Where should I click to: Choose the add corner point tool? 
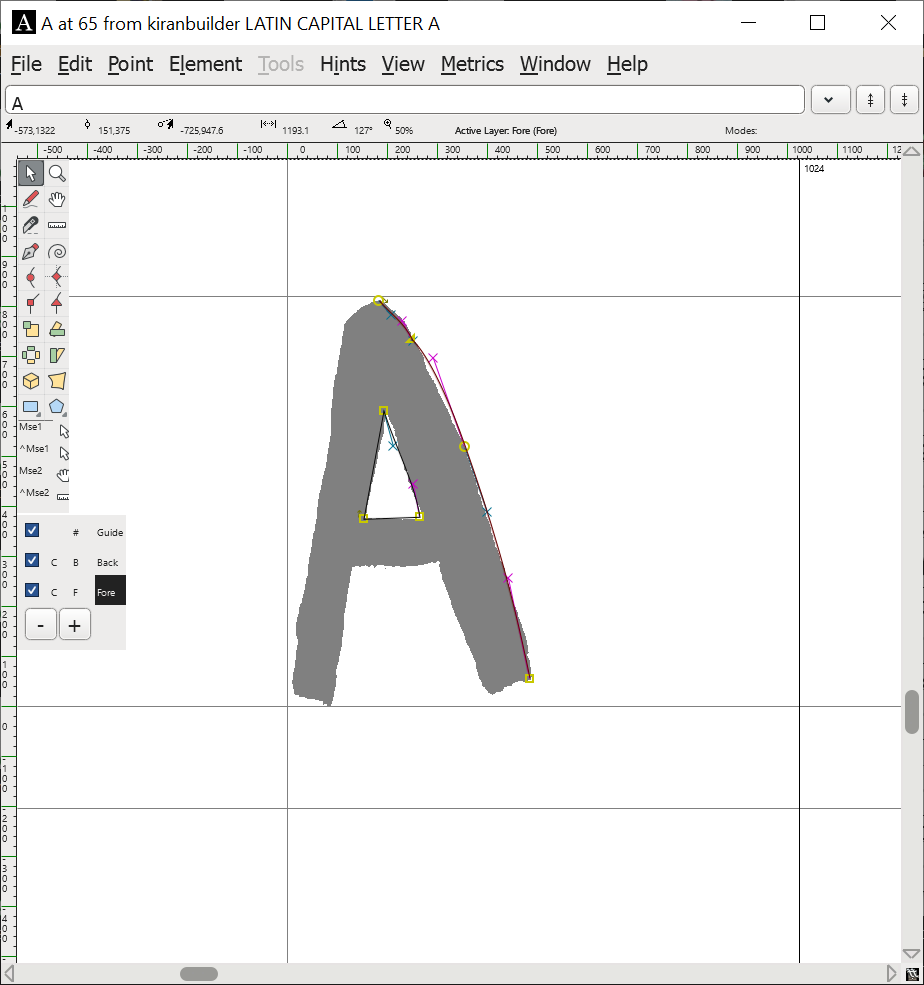(x=31, y=303)
